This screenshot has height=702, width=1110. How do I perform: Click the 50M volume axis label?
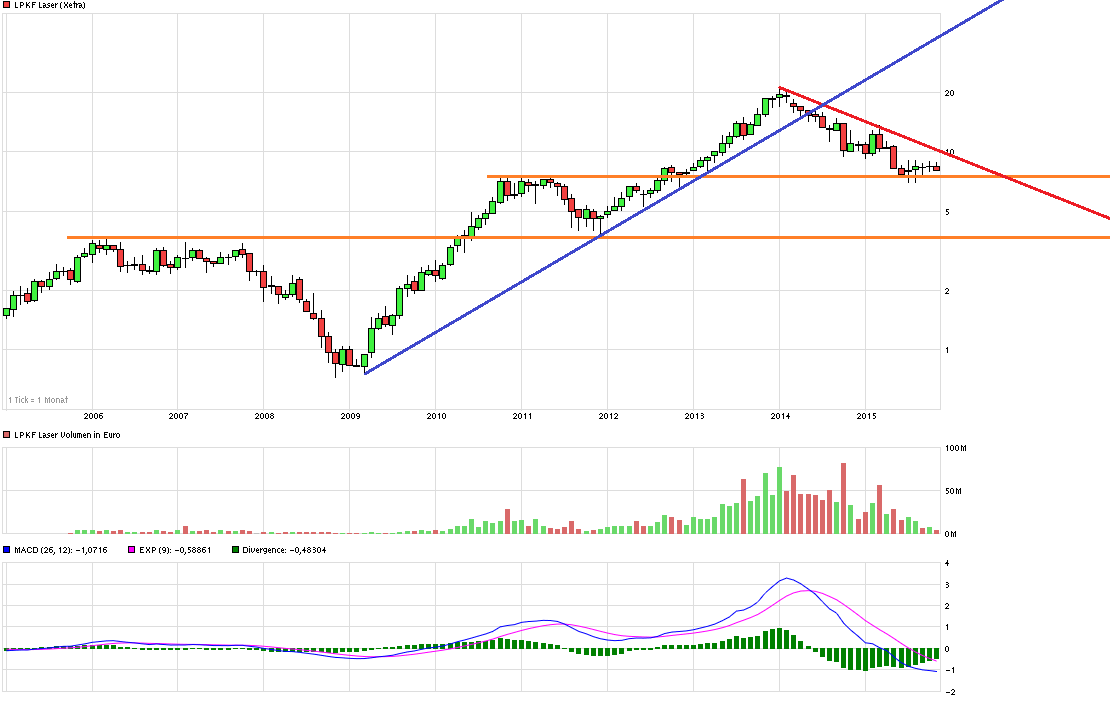click(x=953, y=490)
